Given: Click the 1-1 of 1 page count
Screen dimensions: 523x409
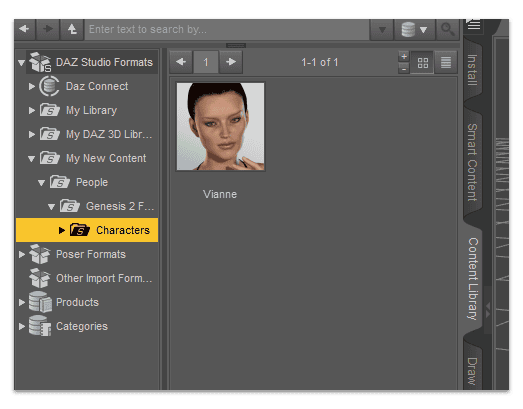Looking at the screenshot, I should coord(320,62).
